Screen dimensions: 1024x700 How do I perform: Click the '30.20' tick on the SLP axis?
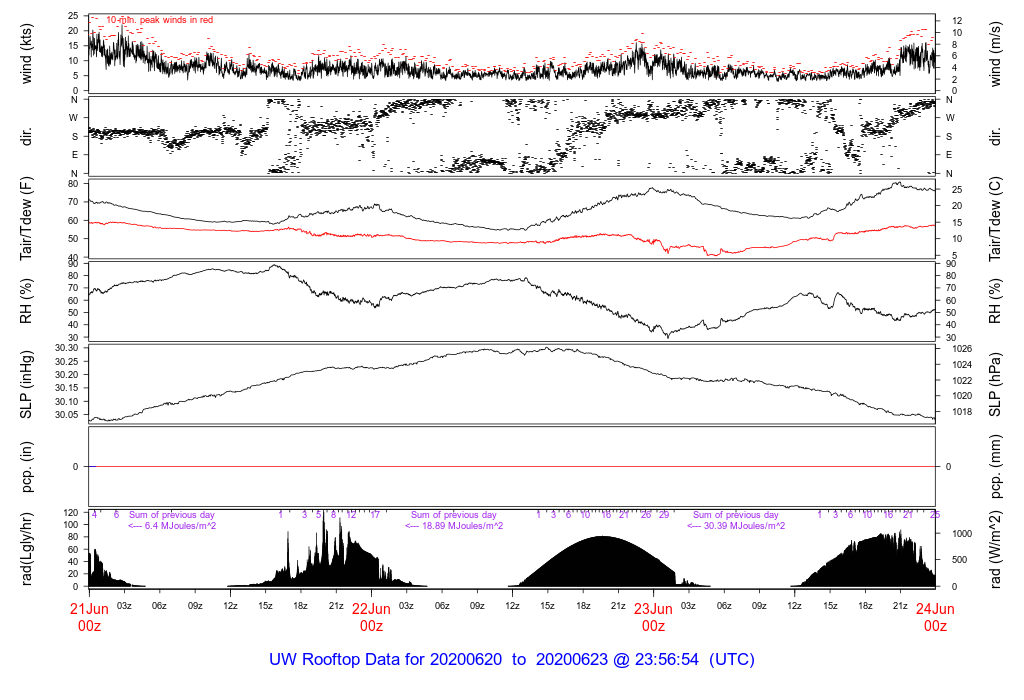pyautogui.click(x=66, y=375)
